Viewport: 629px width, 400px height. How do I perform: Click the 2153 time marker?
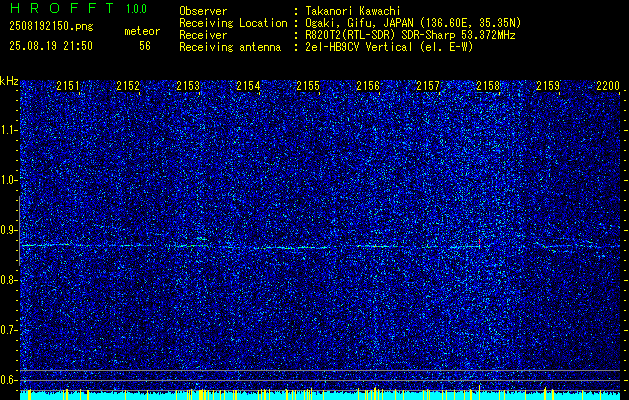click(188, 86)
